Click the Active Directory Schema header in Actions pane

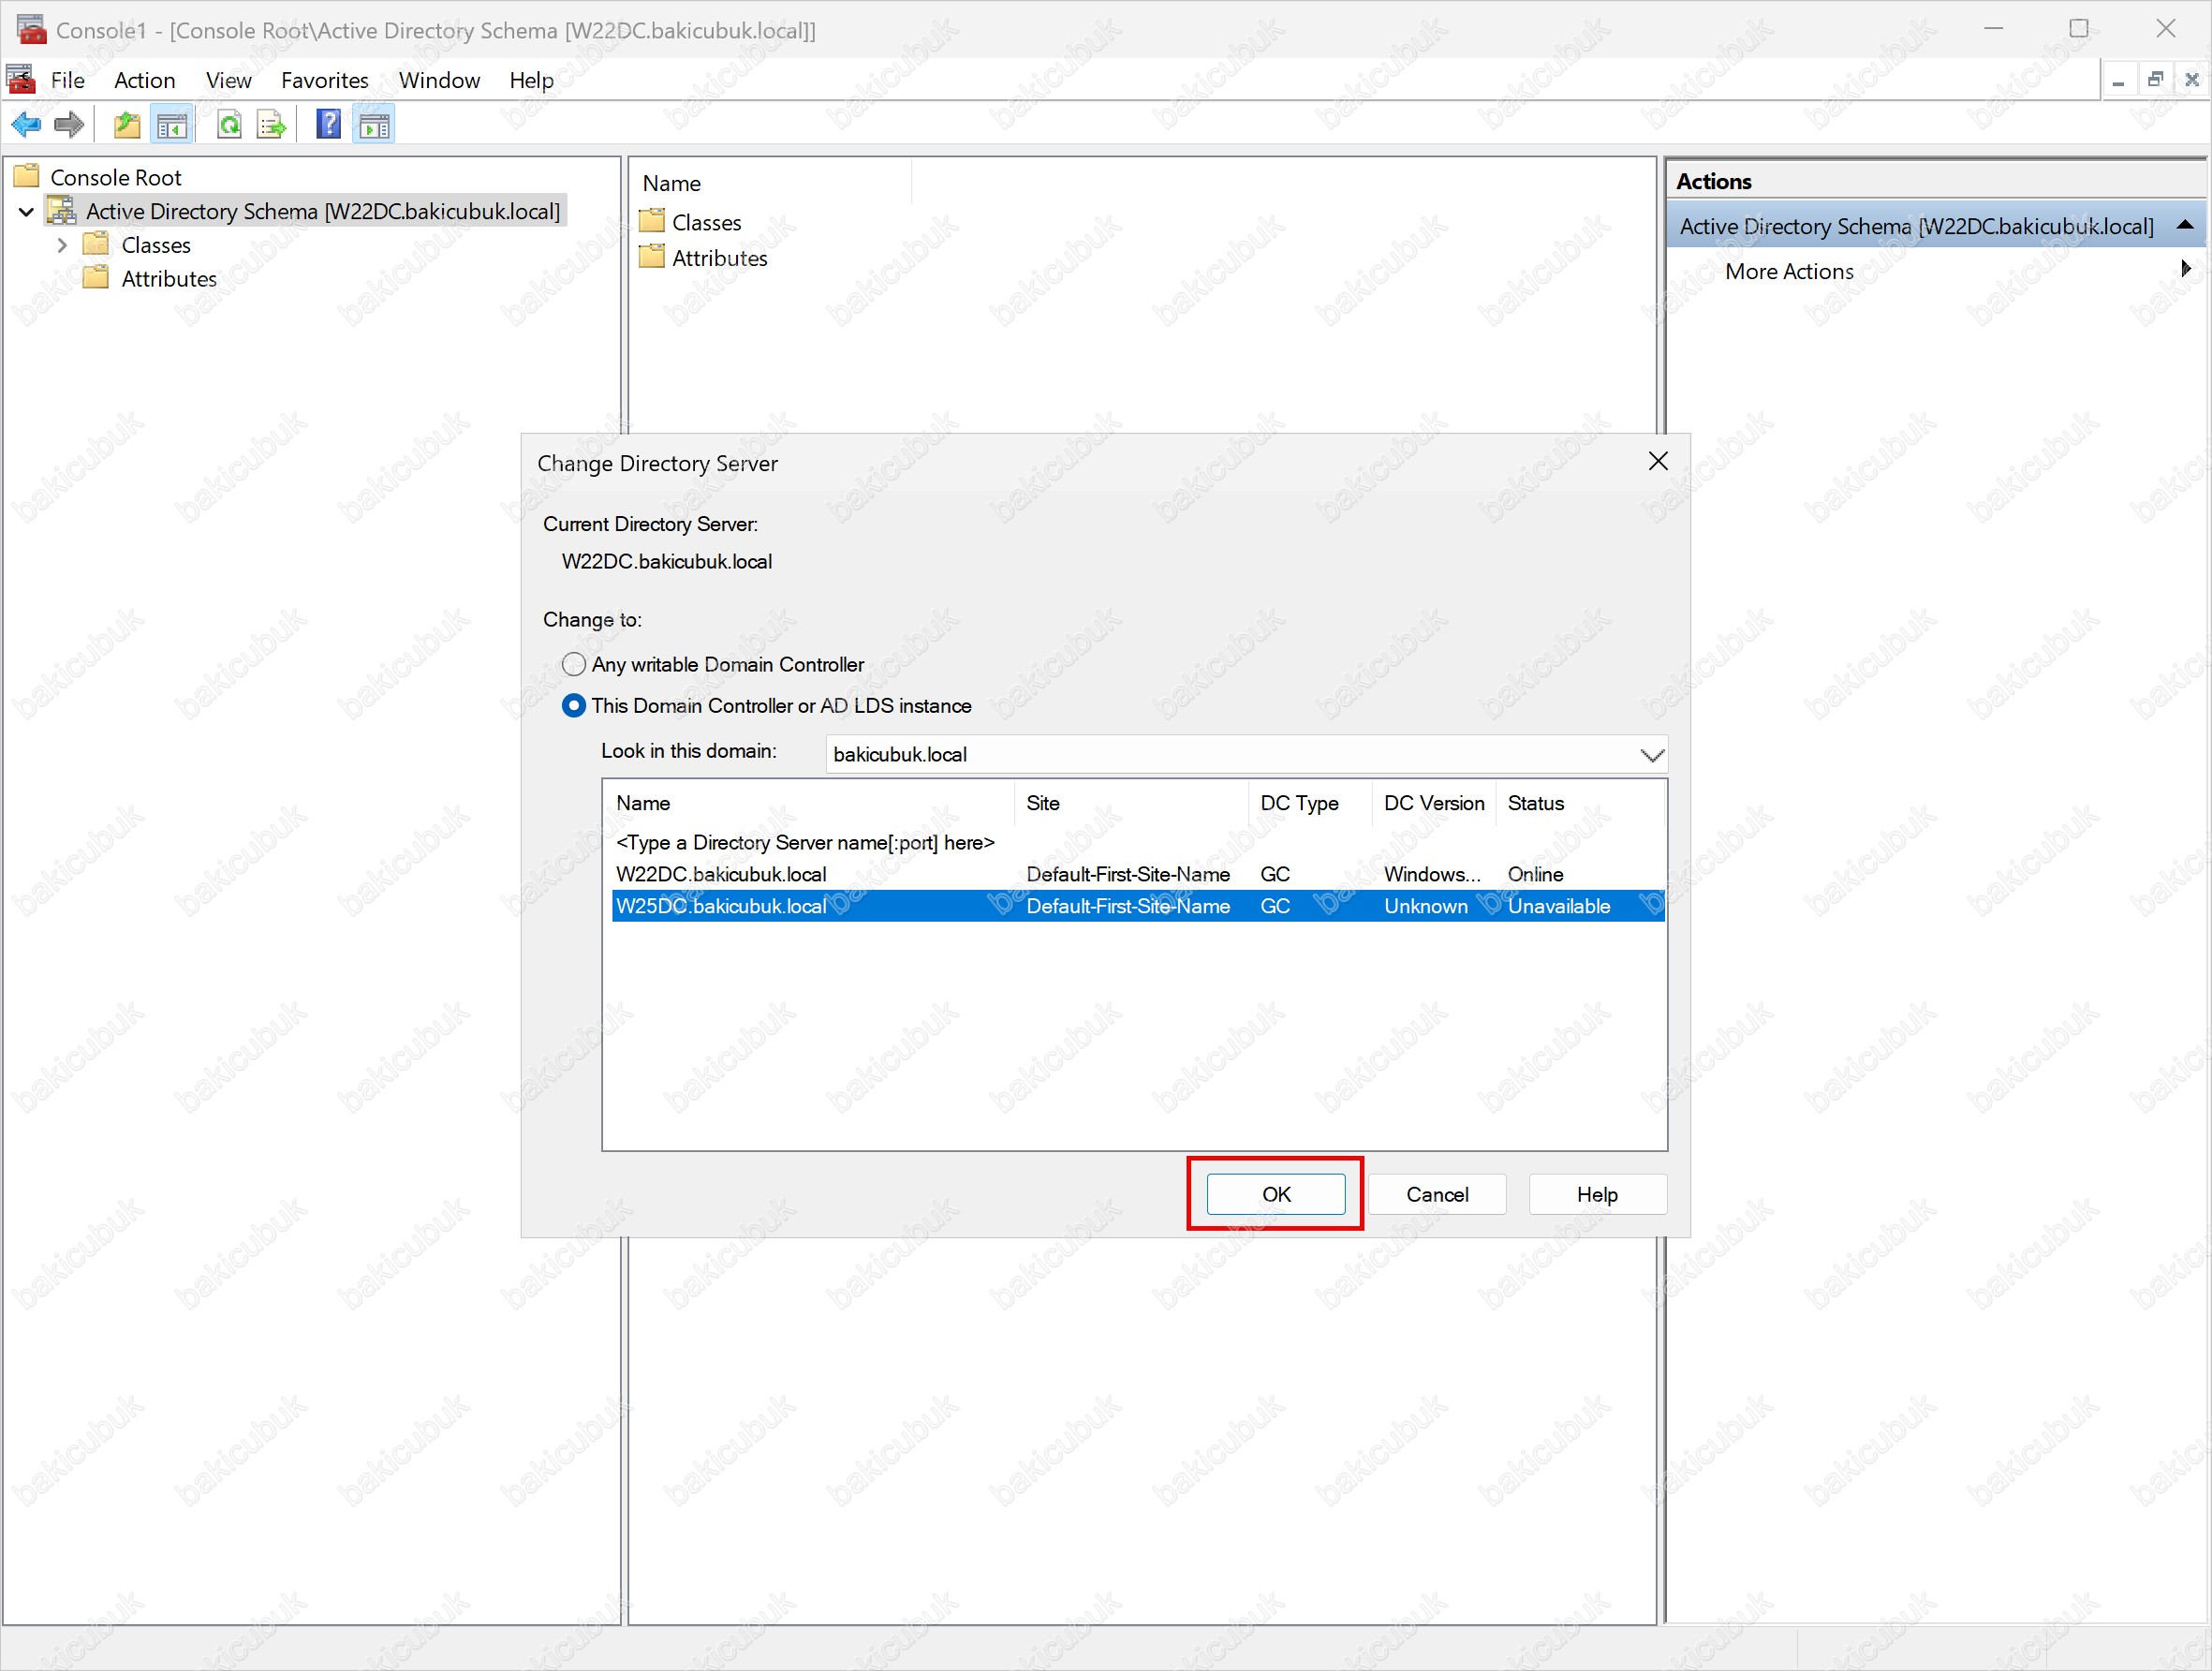tap(1935, 226)
